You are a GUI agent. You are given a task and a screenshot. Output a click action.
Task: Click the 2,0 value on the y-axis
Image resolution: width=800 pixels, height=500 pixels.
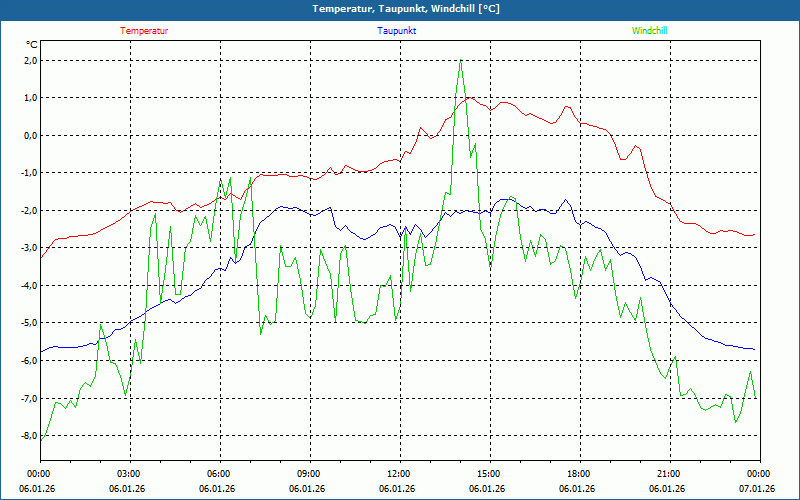point(29,61)
